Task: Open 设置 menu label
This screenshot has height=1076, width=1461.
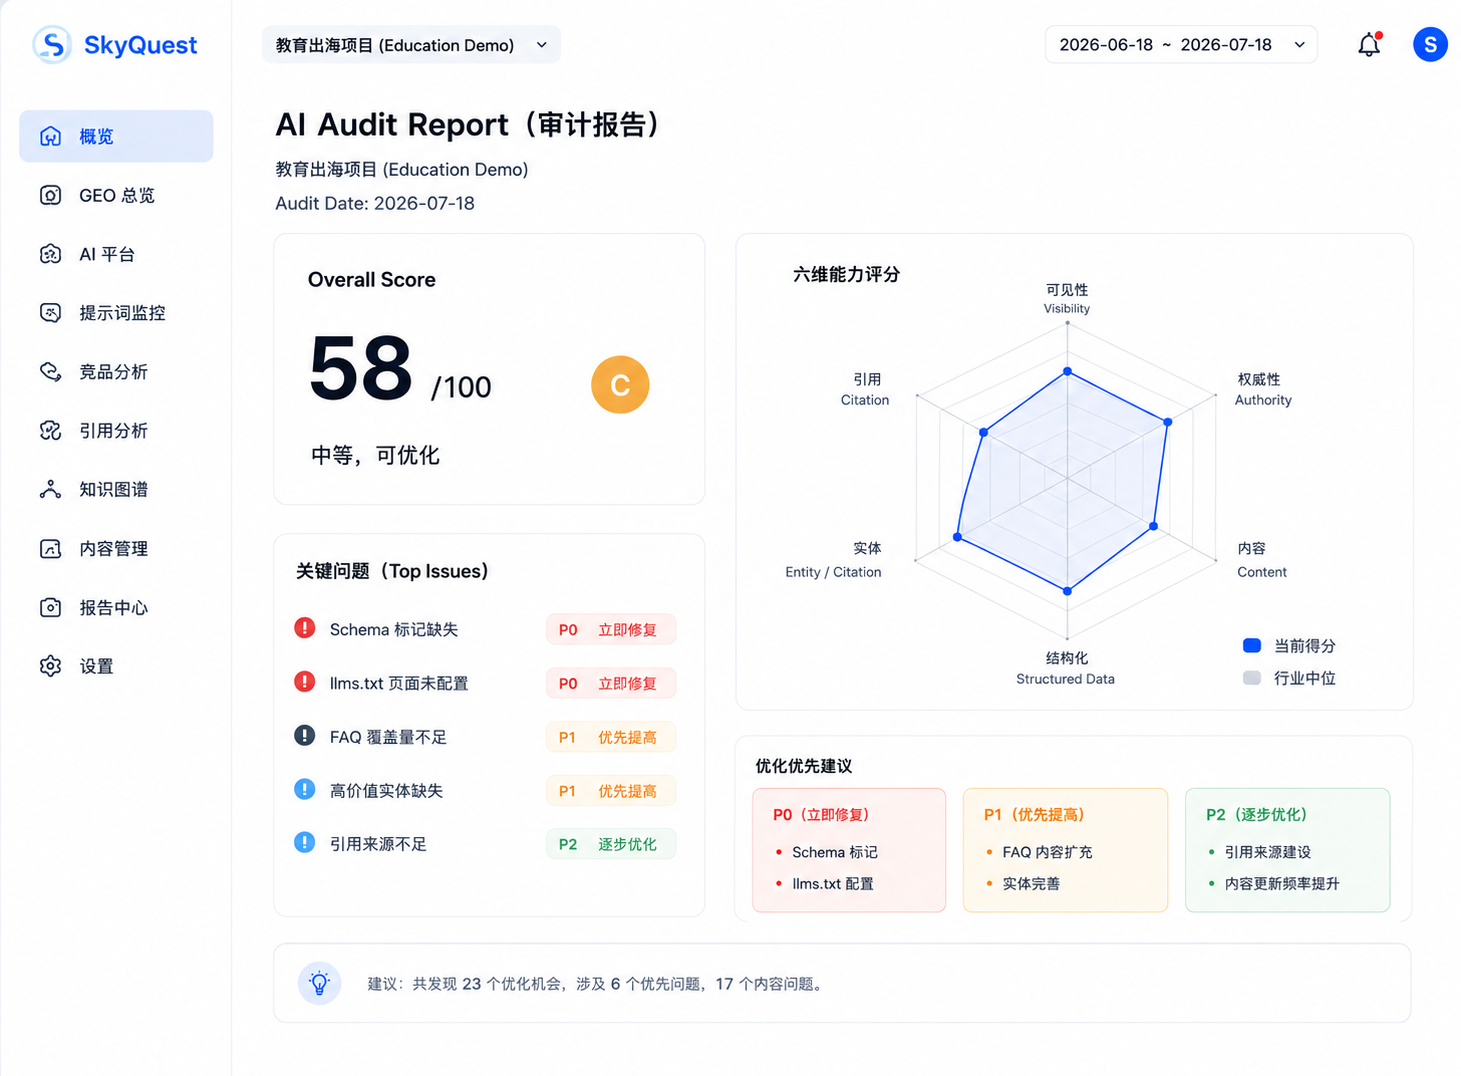Action: (x=96, y=666)
